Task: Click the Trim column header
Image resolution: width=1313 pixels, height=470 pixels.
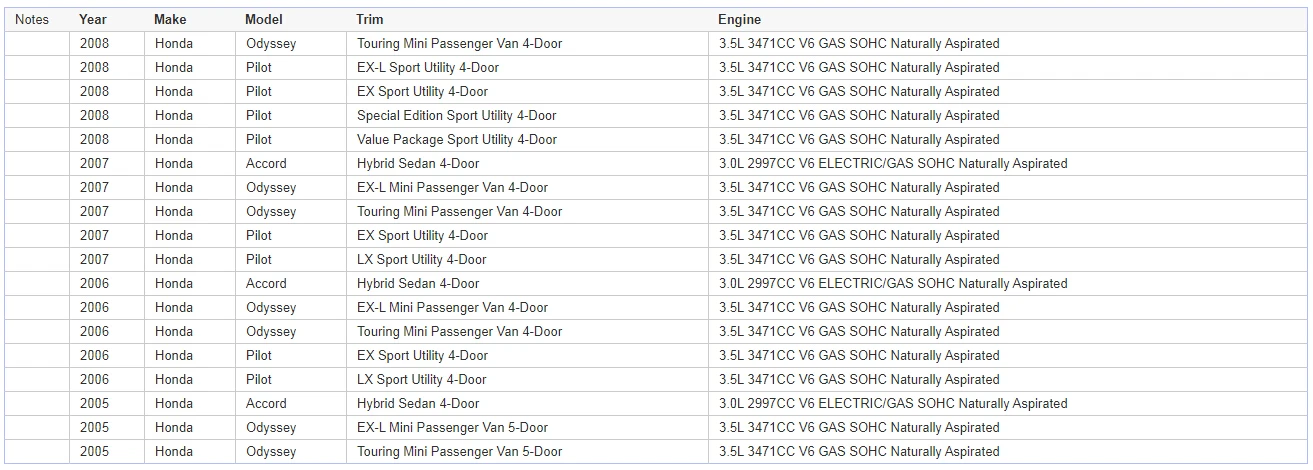Action: pos(369,19)
